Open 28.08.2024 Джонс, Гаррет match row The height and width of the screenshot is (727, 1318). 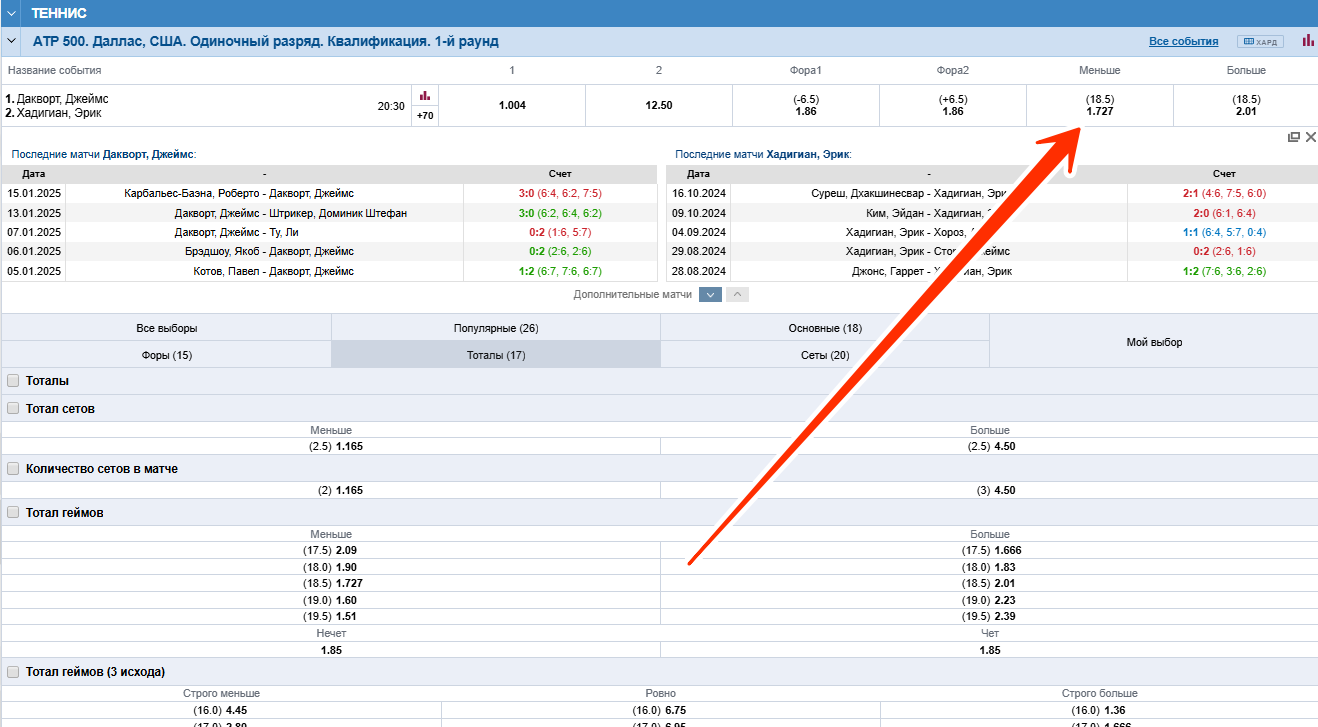coord(992,271)
